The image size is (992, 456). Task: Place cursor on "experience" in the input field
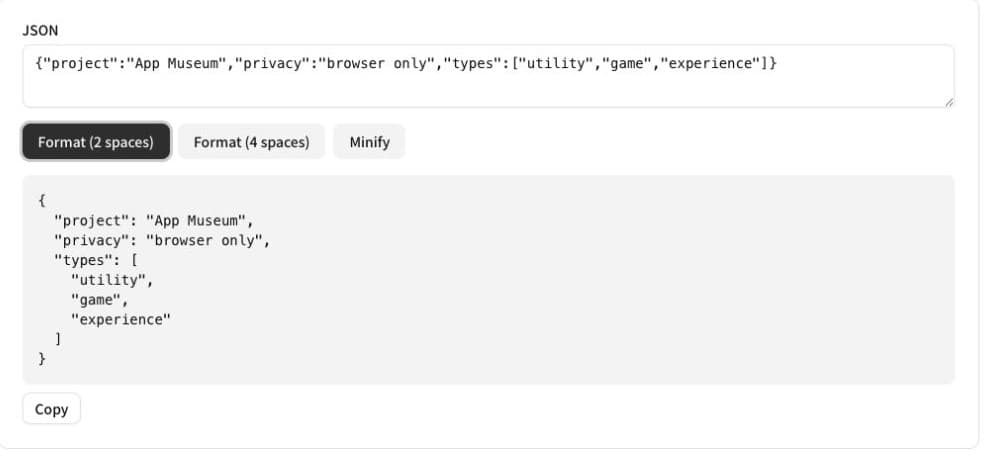click(x=709, y=64)
